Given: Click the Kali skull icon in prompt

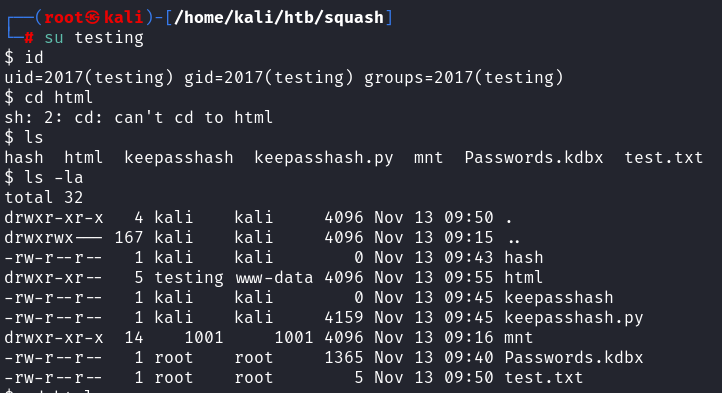Looking at the screenshot, I should (x=93, y=17).
